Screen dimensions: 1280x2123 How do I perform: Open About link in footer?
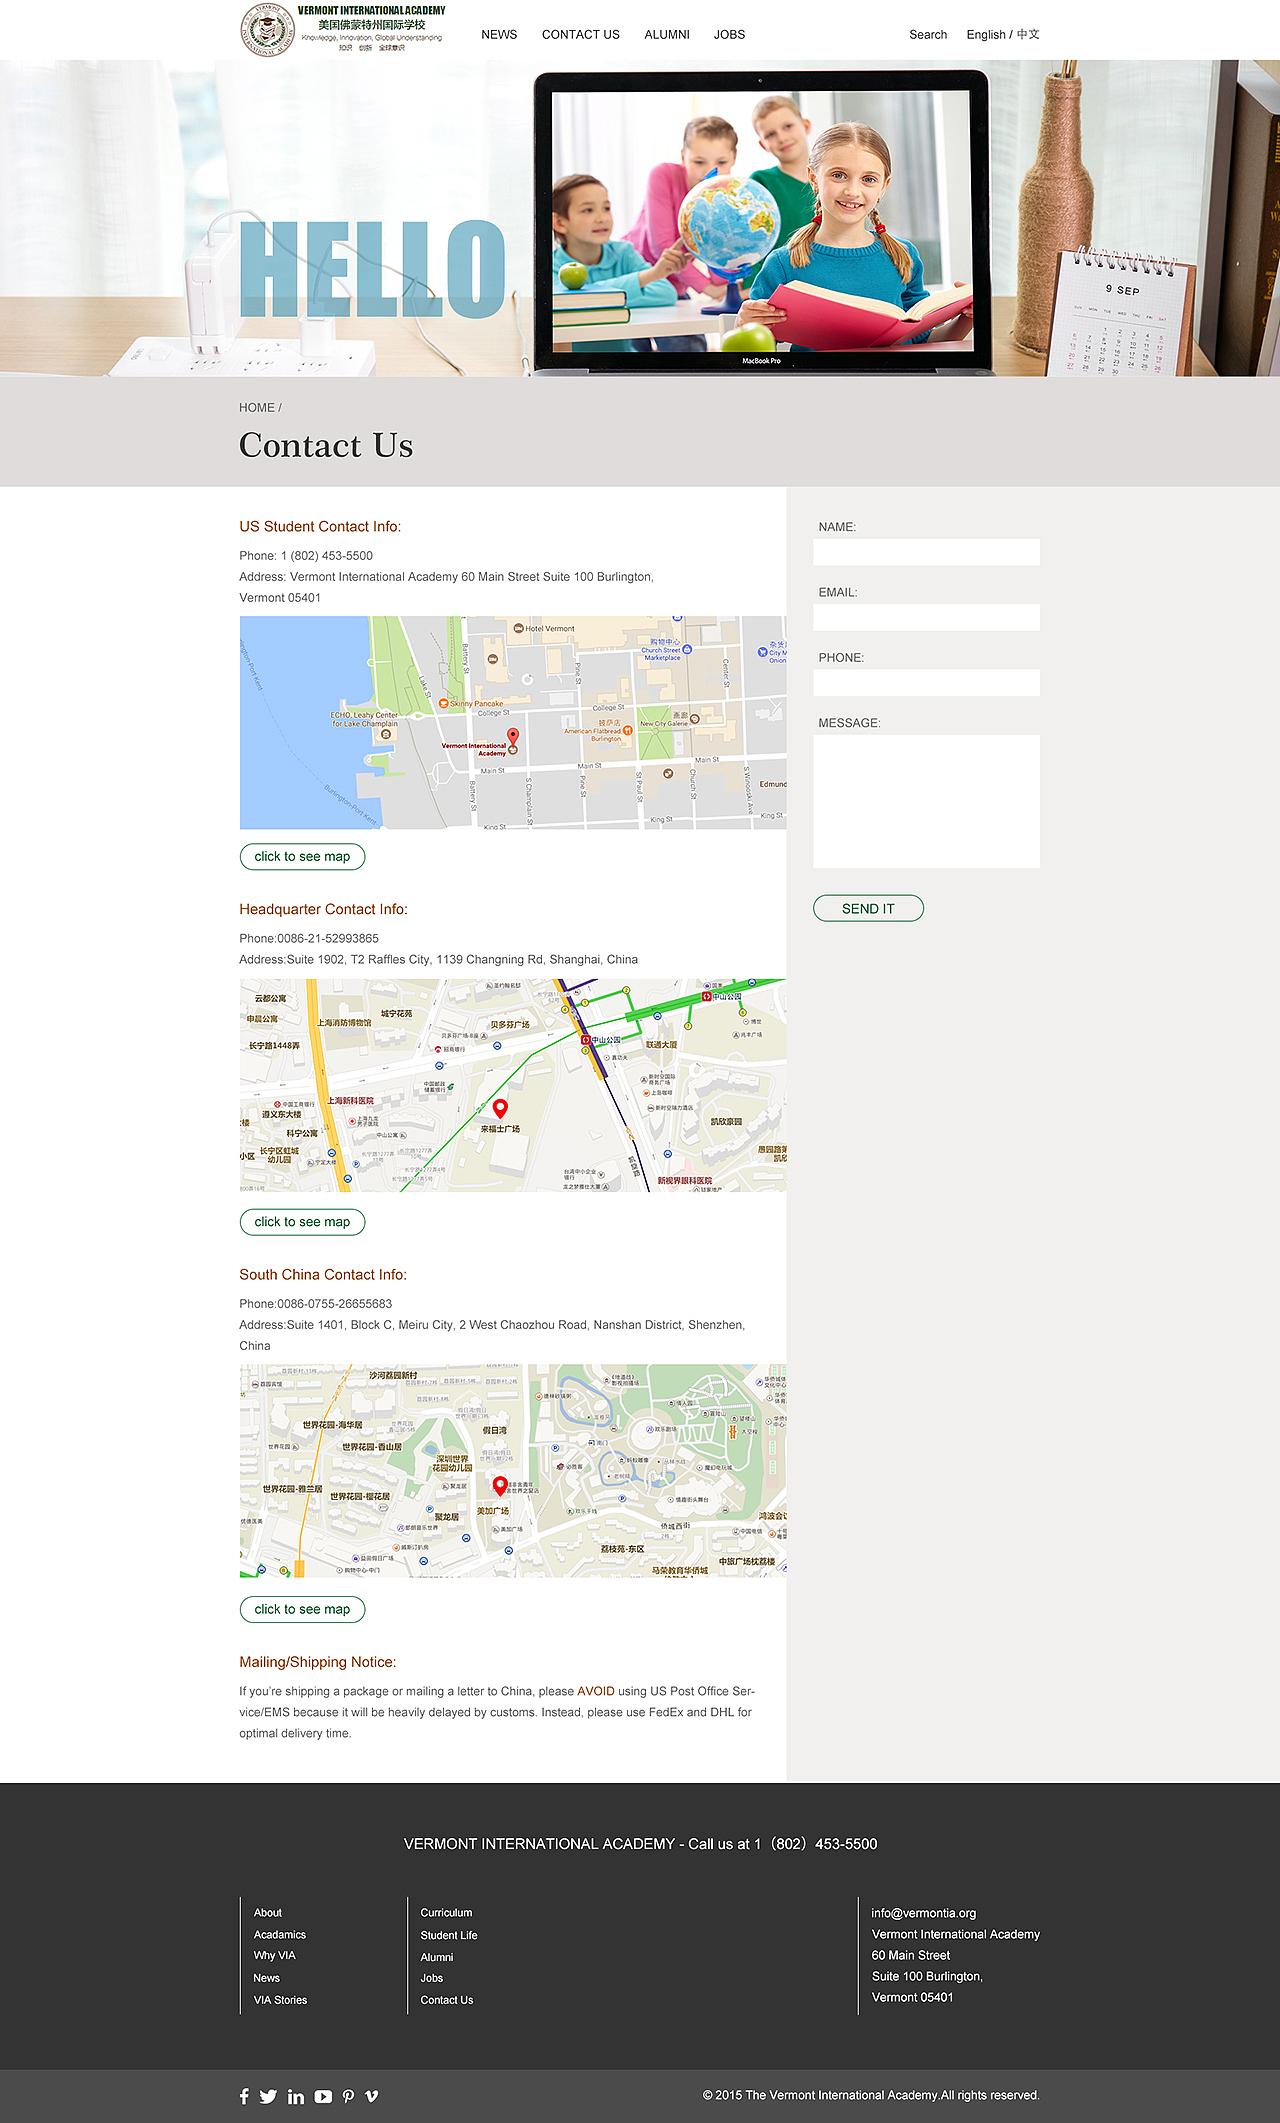tap(268, 1912)
